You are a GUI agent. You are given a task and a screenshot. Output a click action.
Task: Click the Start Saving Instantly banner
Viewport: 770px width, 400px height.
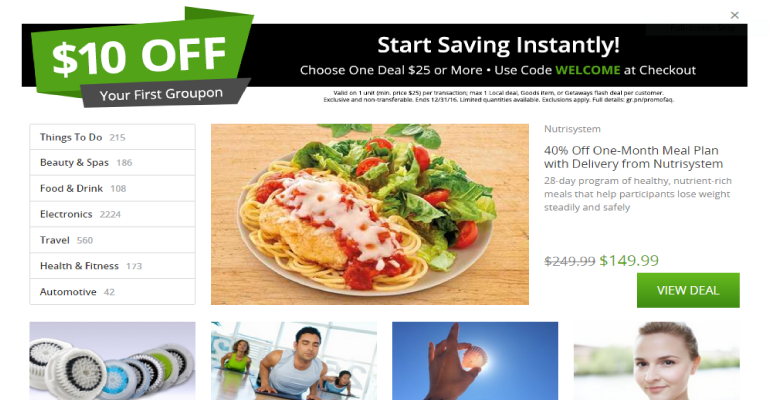(x=498, y=45)
